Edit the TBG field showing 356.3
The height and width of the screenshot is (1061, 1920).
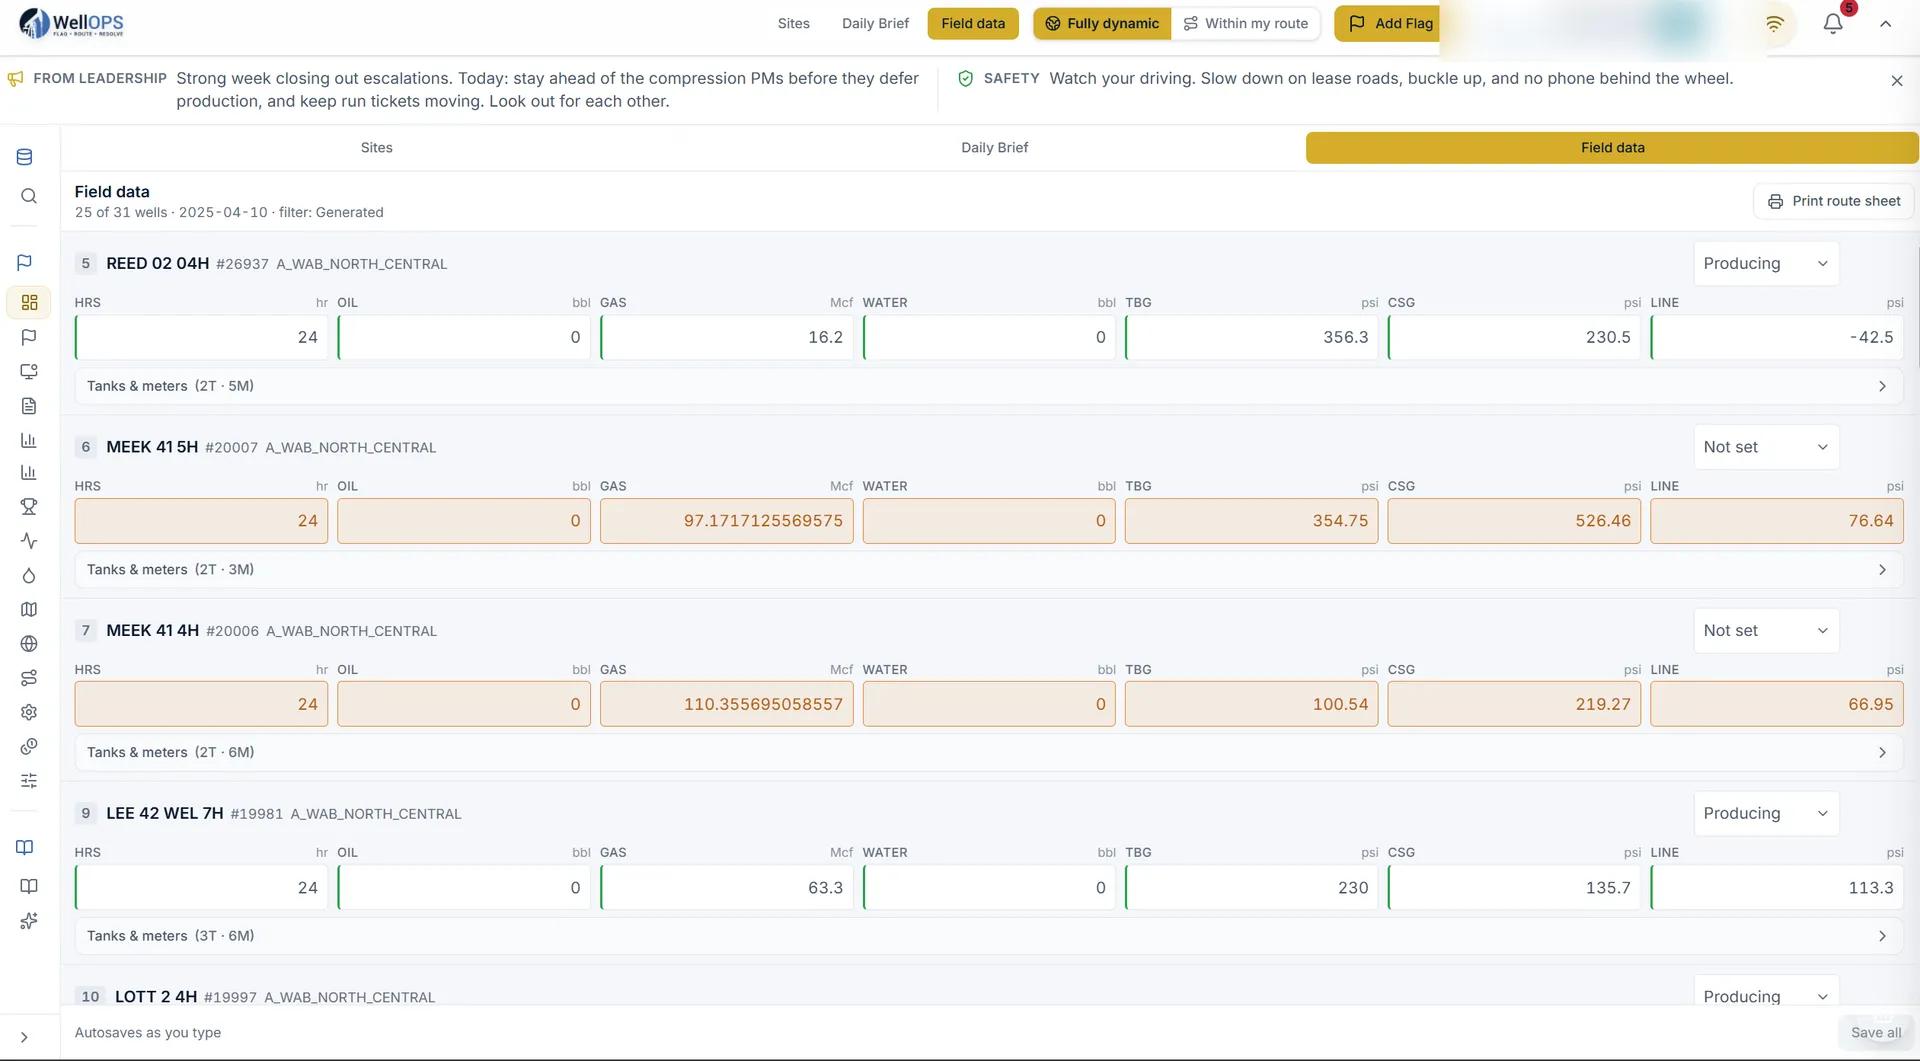(x=1251, y=338)
